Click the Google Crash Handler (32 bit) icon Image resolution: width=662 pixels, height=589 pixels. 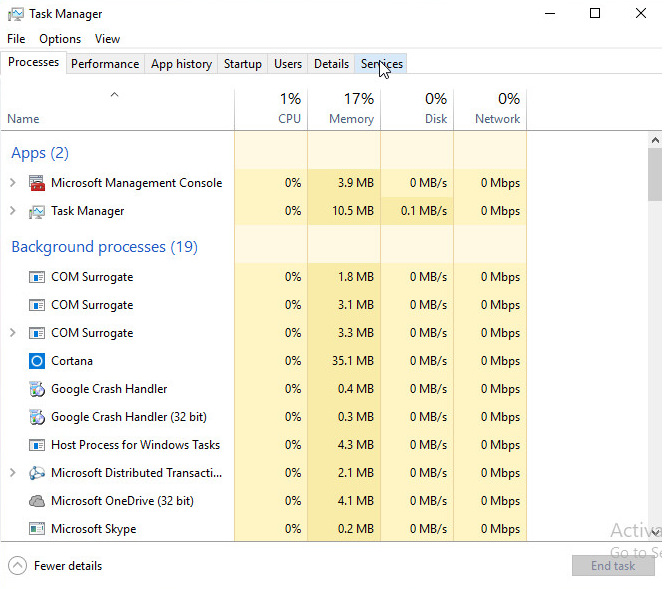[x=37, y=417]
